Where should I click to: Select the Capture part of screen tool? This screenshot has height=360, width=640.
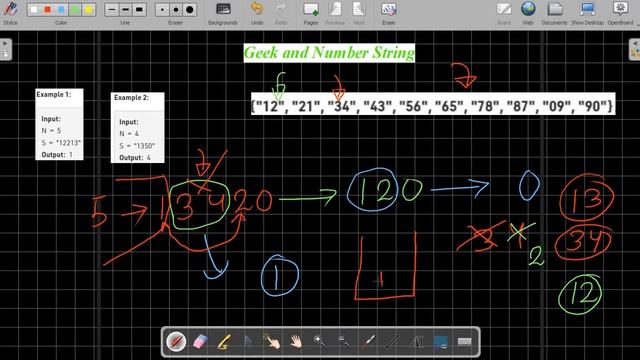440,342
